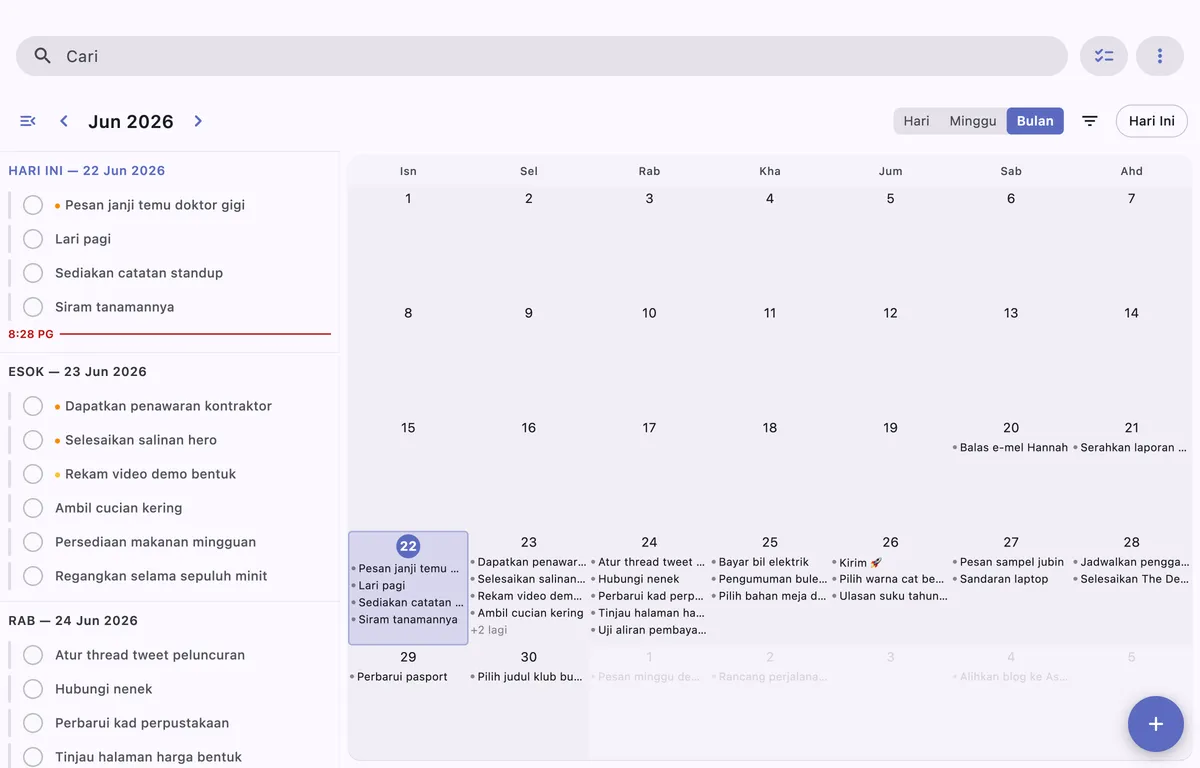Open the Jun 2026 month title
This screenshot has height=768, width=1200.
coord(131,121)
